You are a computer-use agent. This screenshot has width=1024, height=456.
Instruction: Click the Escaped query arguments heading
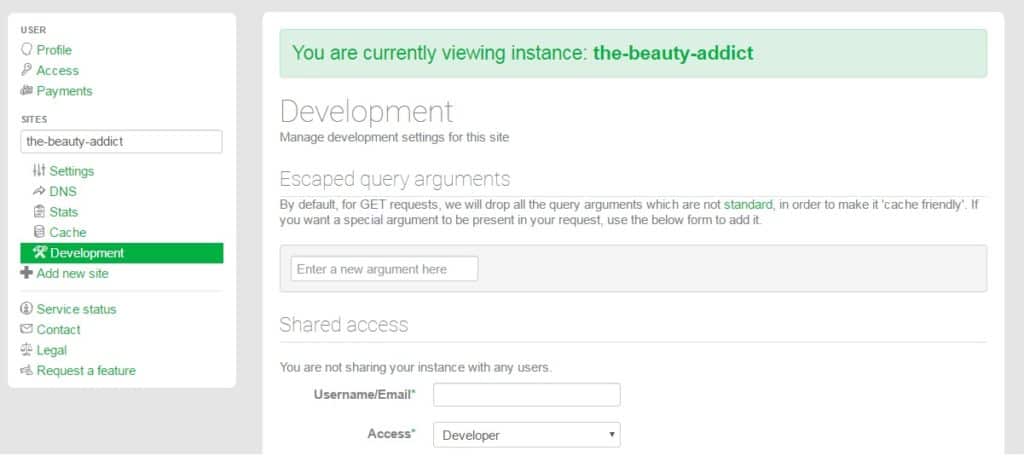[x=394, y=179]
